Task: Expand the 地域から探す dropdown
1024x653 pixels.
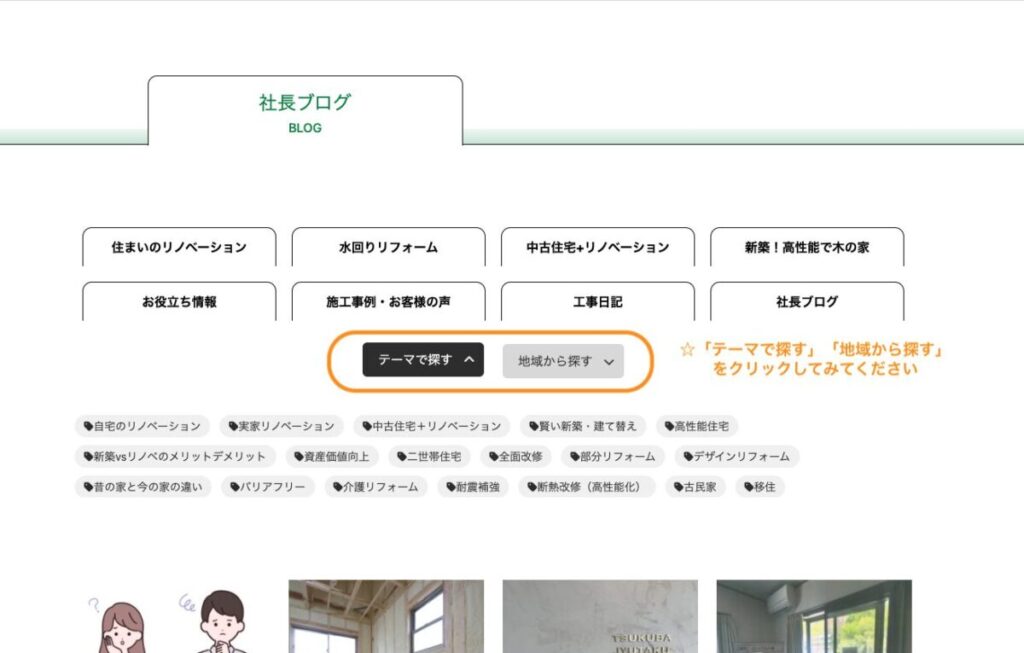Action: (x=563, y=361)
